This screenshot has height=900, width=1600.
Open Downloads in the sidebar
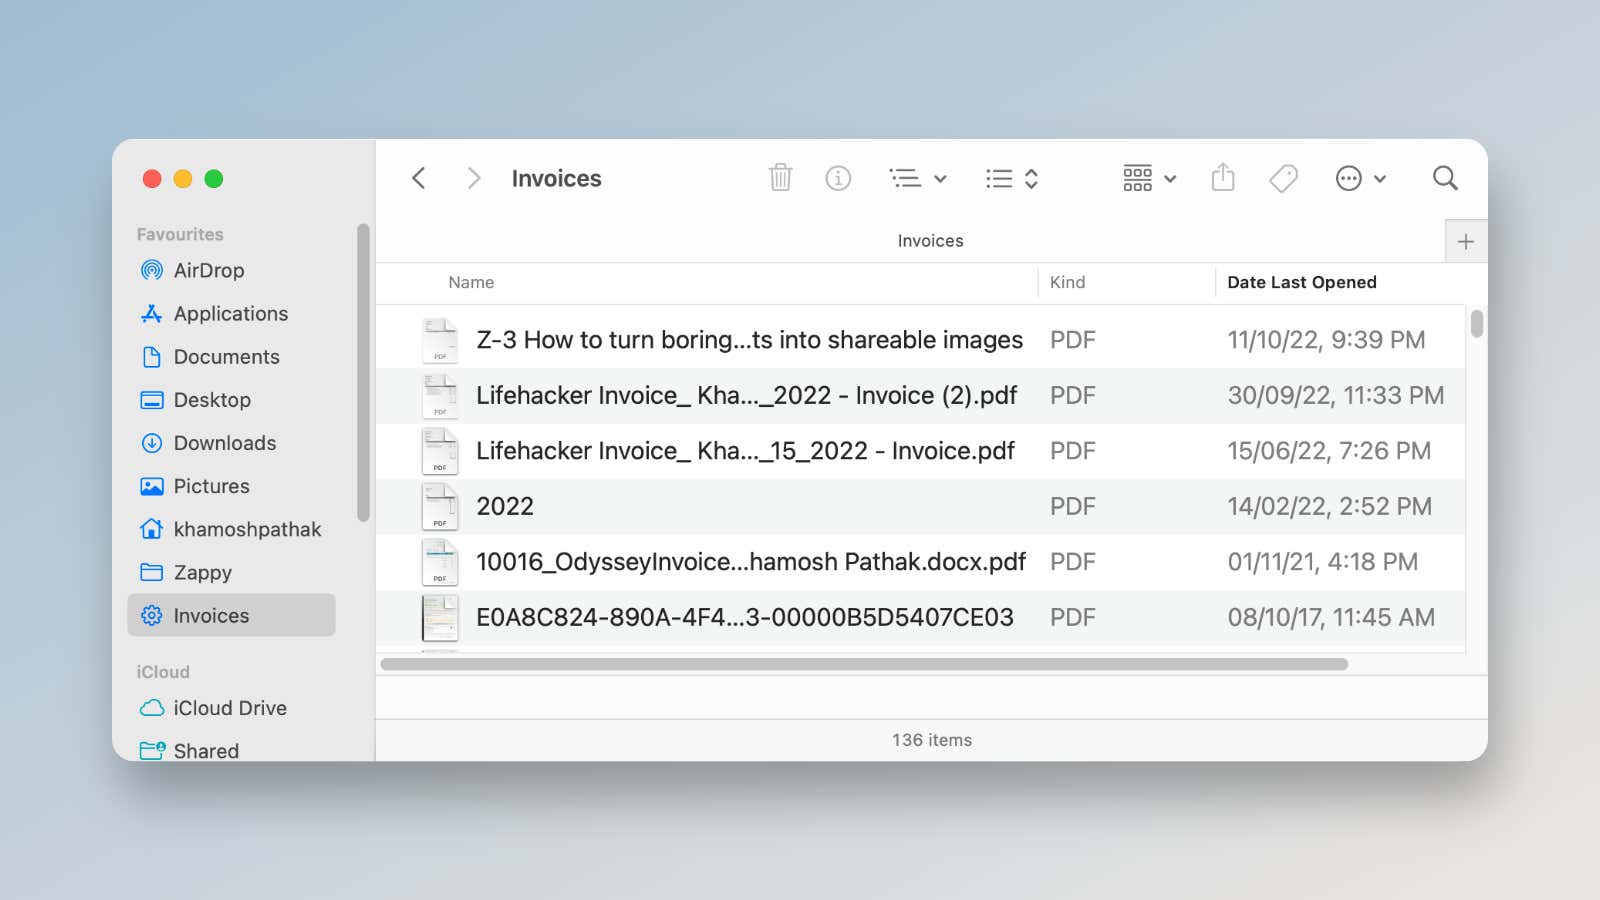pyautogui.click(x=231, y=442)
